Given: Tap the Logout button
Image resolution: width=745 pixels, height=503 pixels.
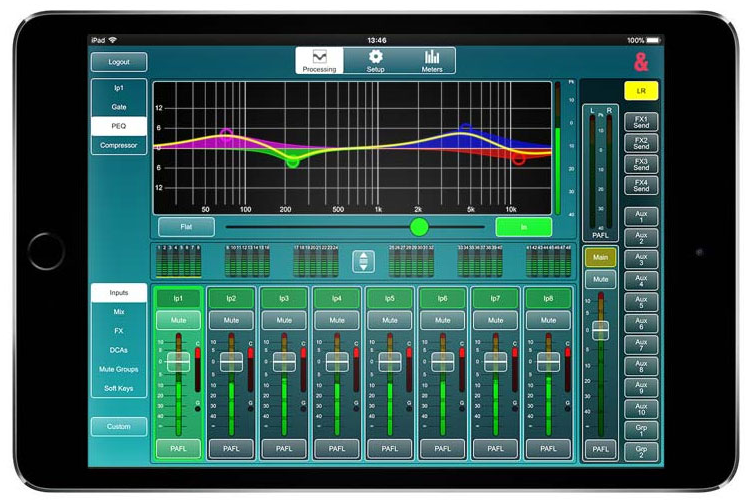Looking at the screenshot, I should coord(119,62).
